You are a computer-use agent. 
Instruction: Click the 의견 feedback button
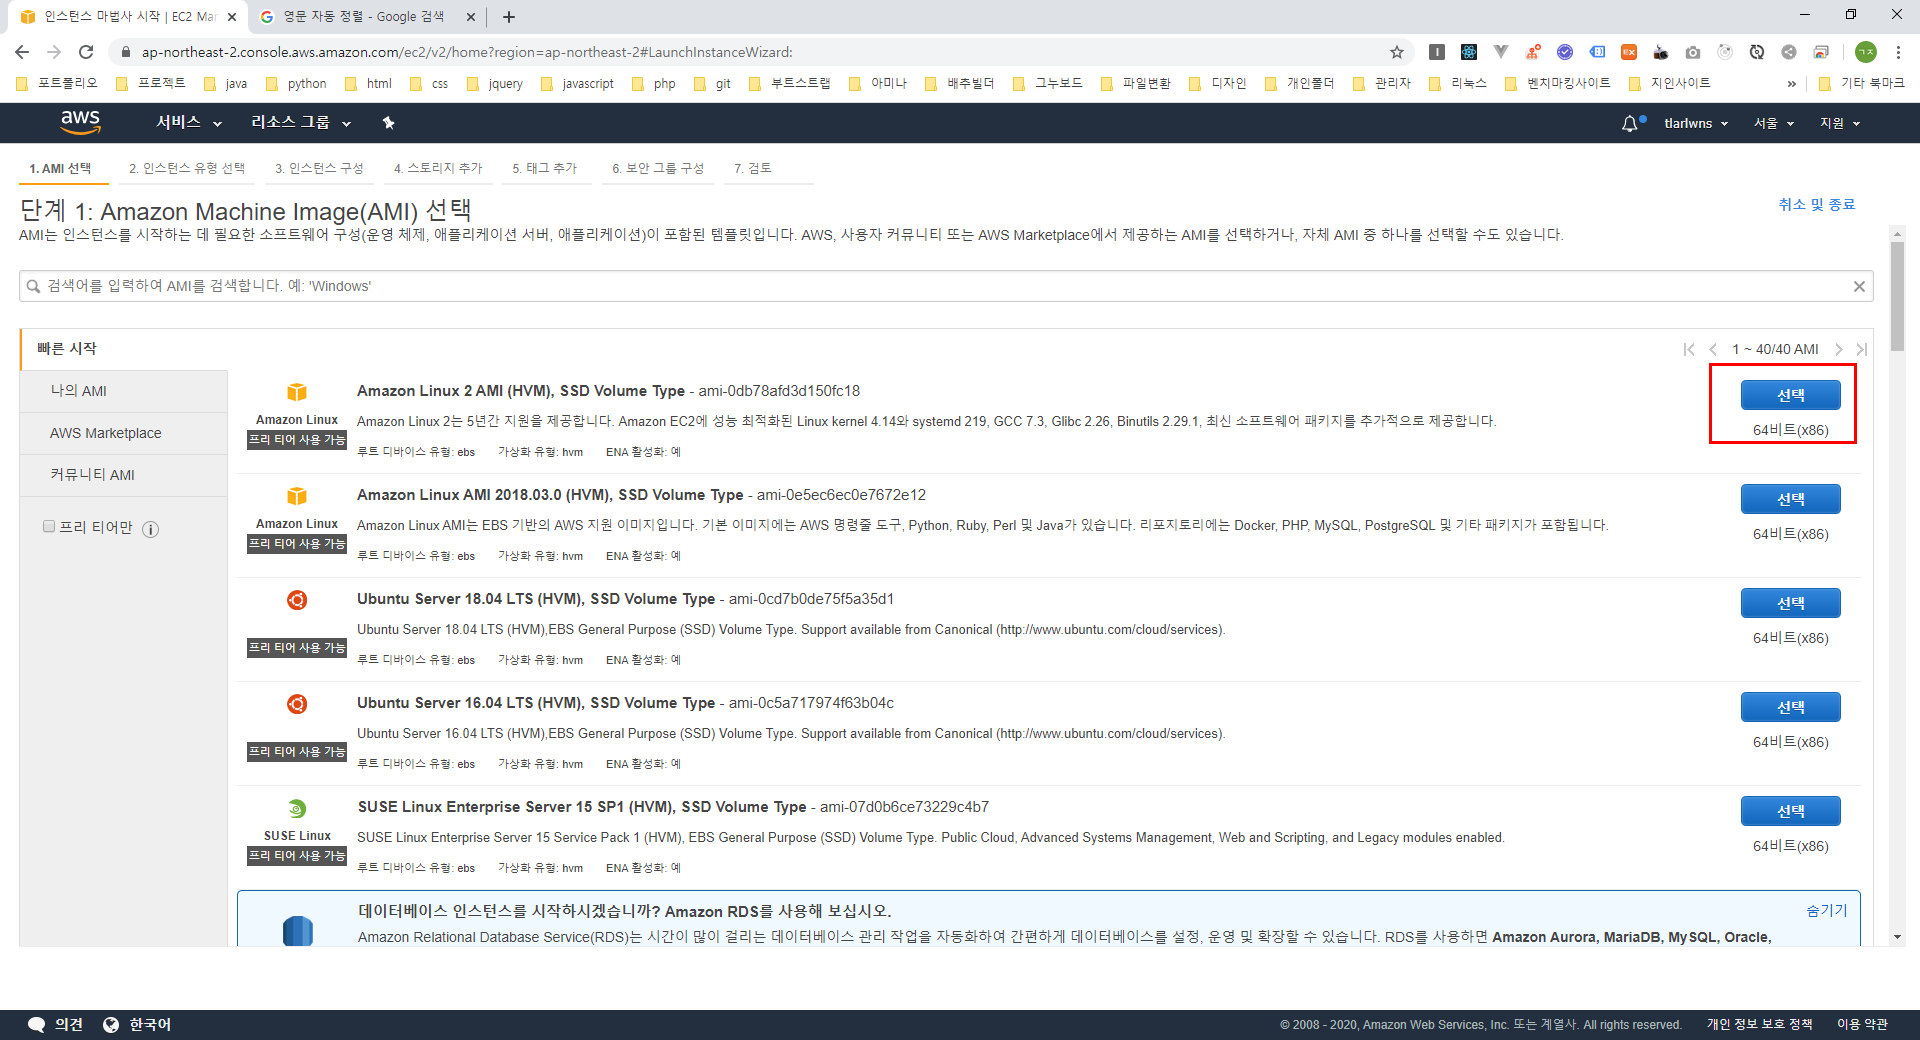68,1024
